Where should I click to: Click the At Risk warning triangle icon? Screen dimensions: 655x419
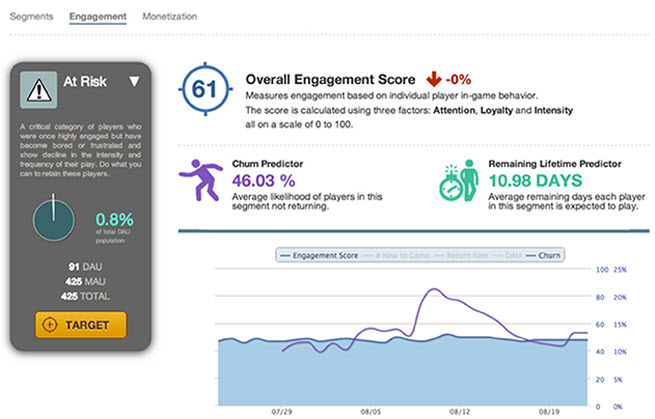coord(39,90)
